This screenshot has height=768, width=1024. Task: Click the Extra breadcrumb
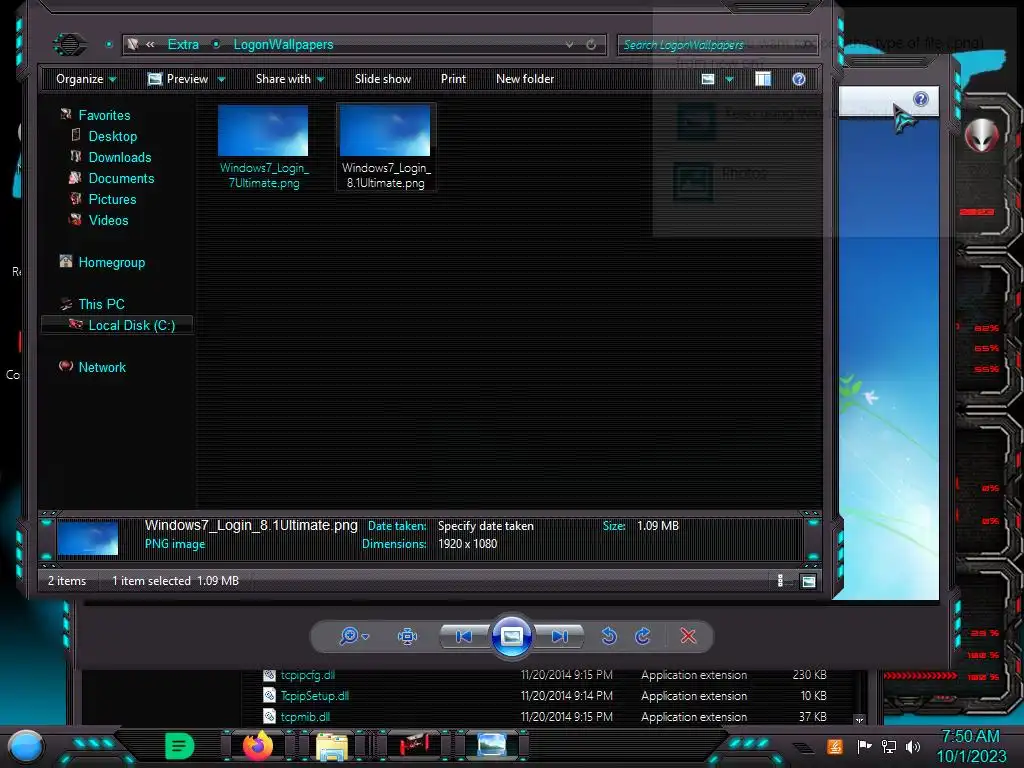pos(183,44)
